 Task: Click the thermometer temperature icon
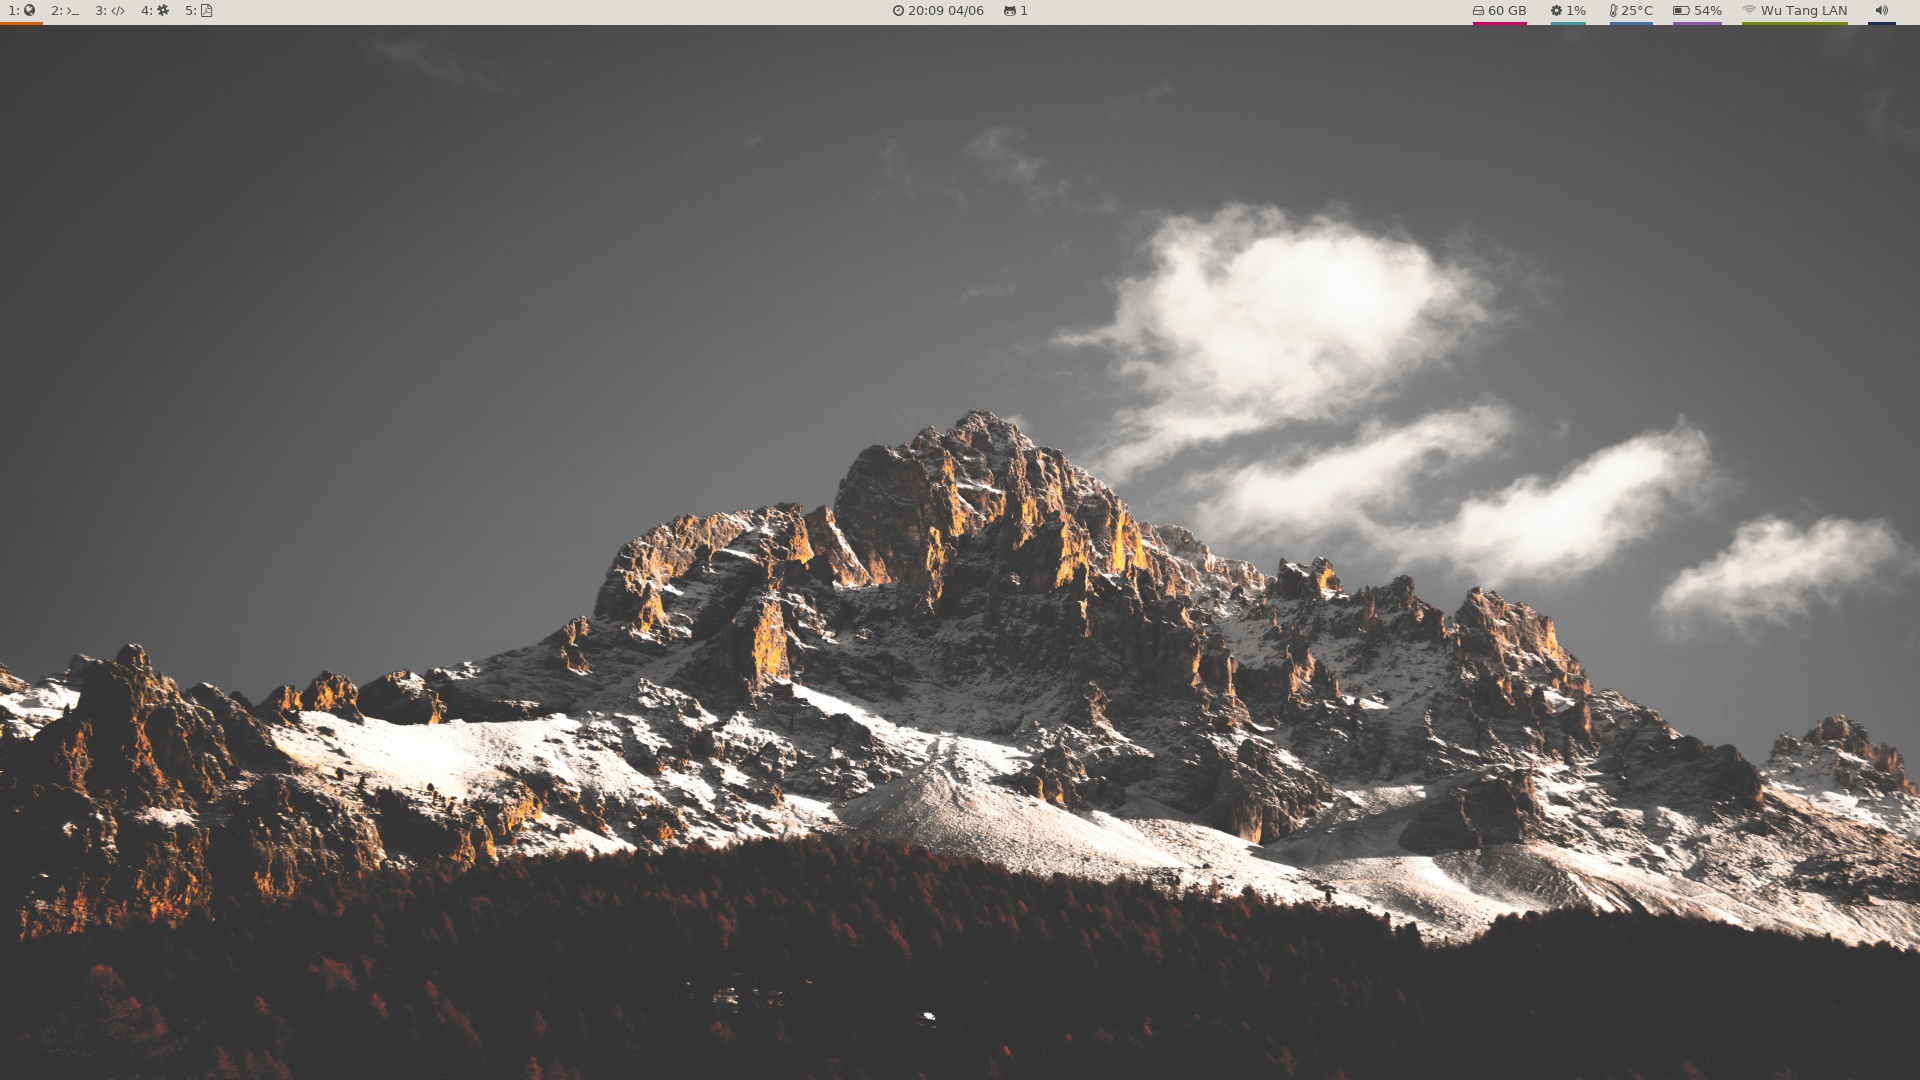1613,11
